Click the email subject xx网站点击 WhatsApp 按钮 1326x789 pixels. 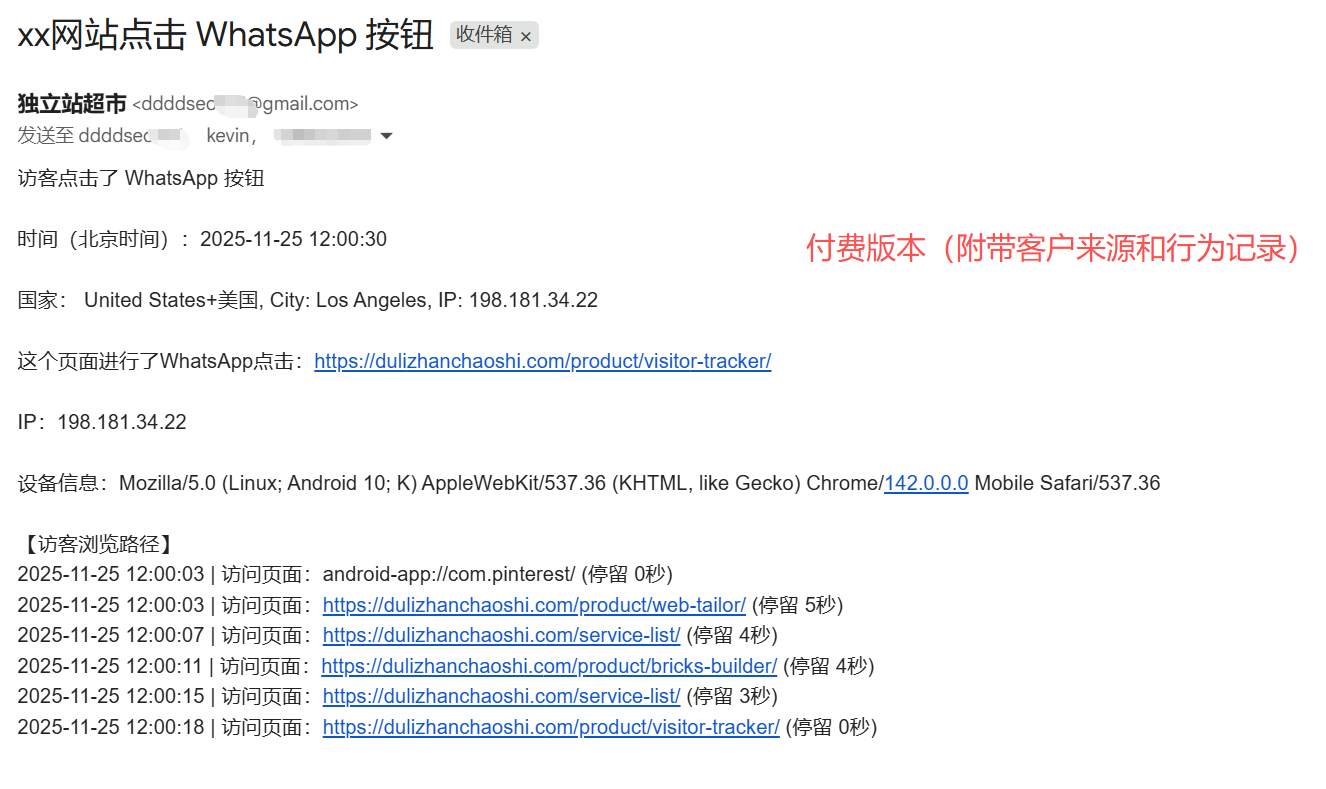tap(226, 35)
